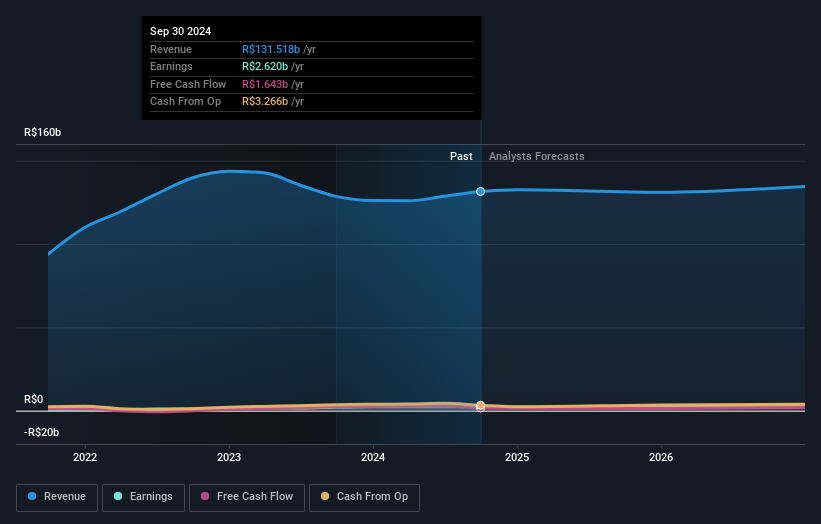This screenshot has width=821, height=524.
Task: Click the 2022 x-axis label
Action: coord(85,457)
